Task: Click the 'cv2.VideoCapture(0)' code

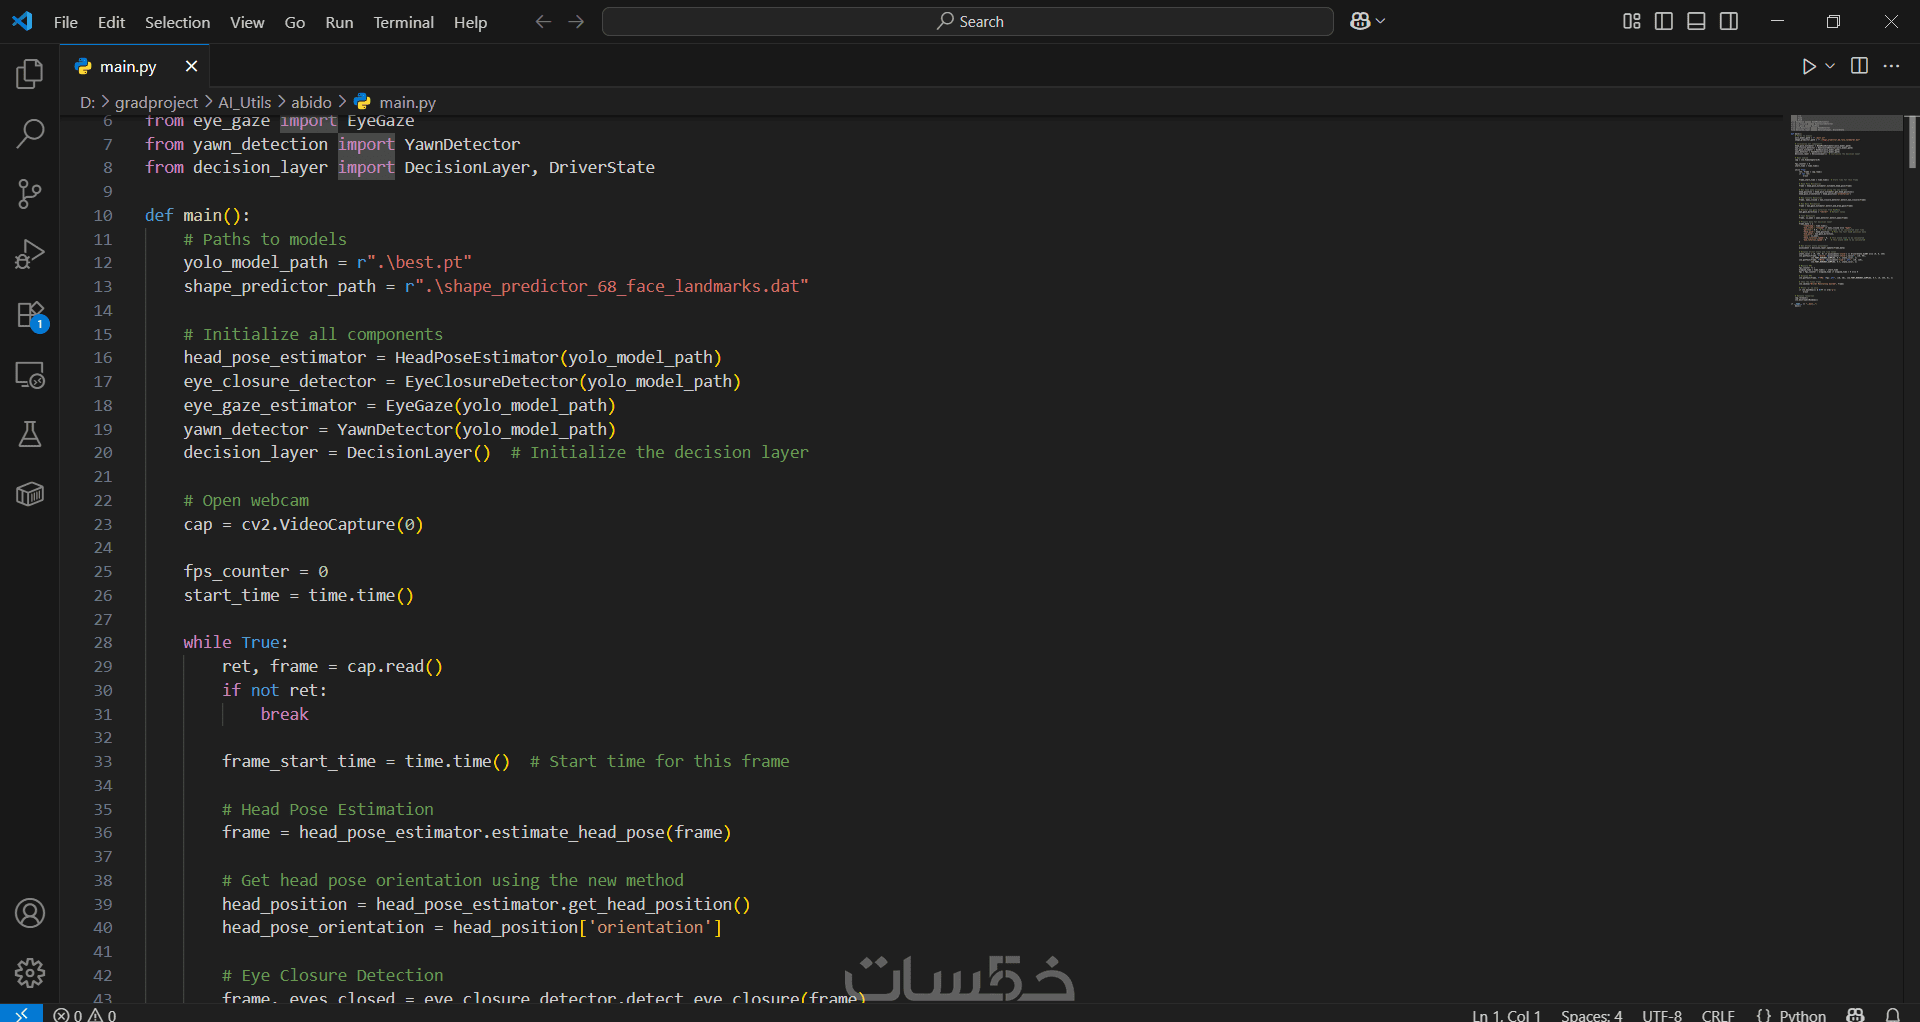Action: 332,524
